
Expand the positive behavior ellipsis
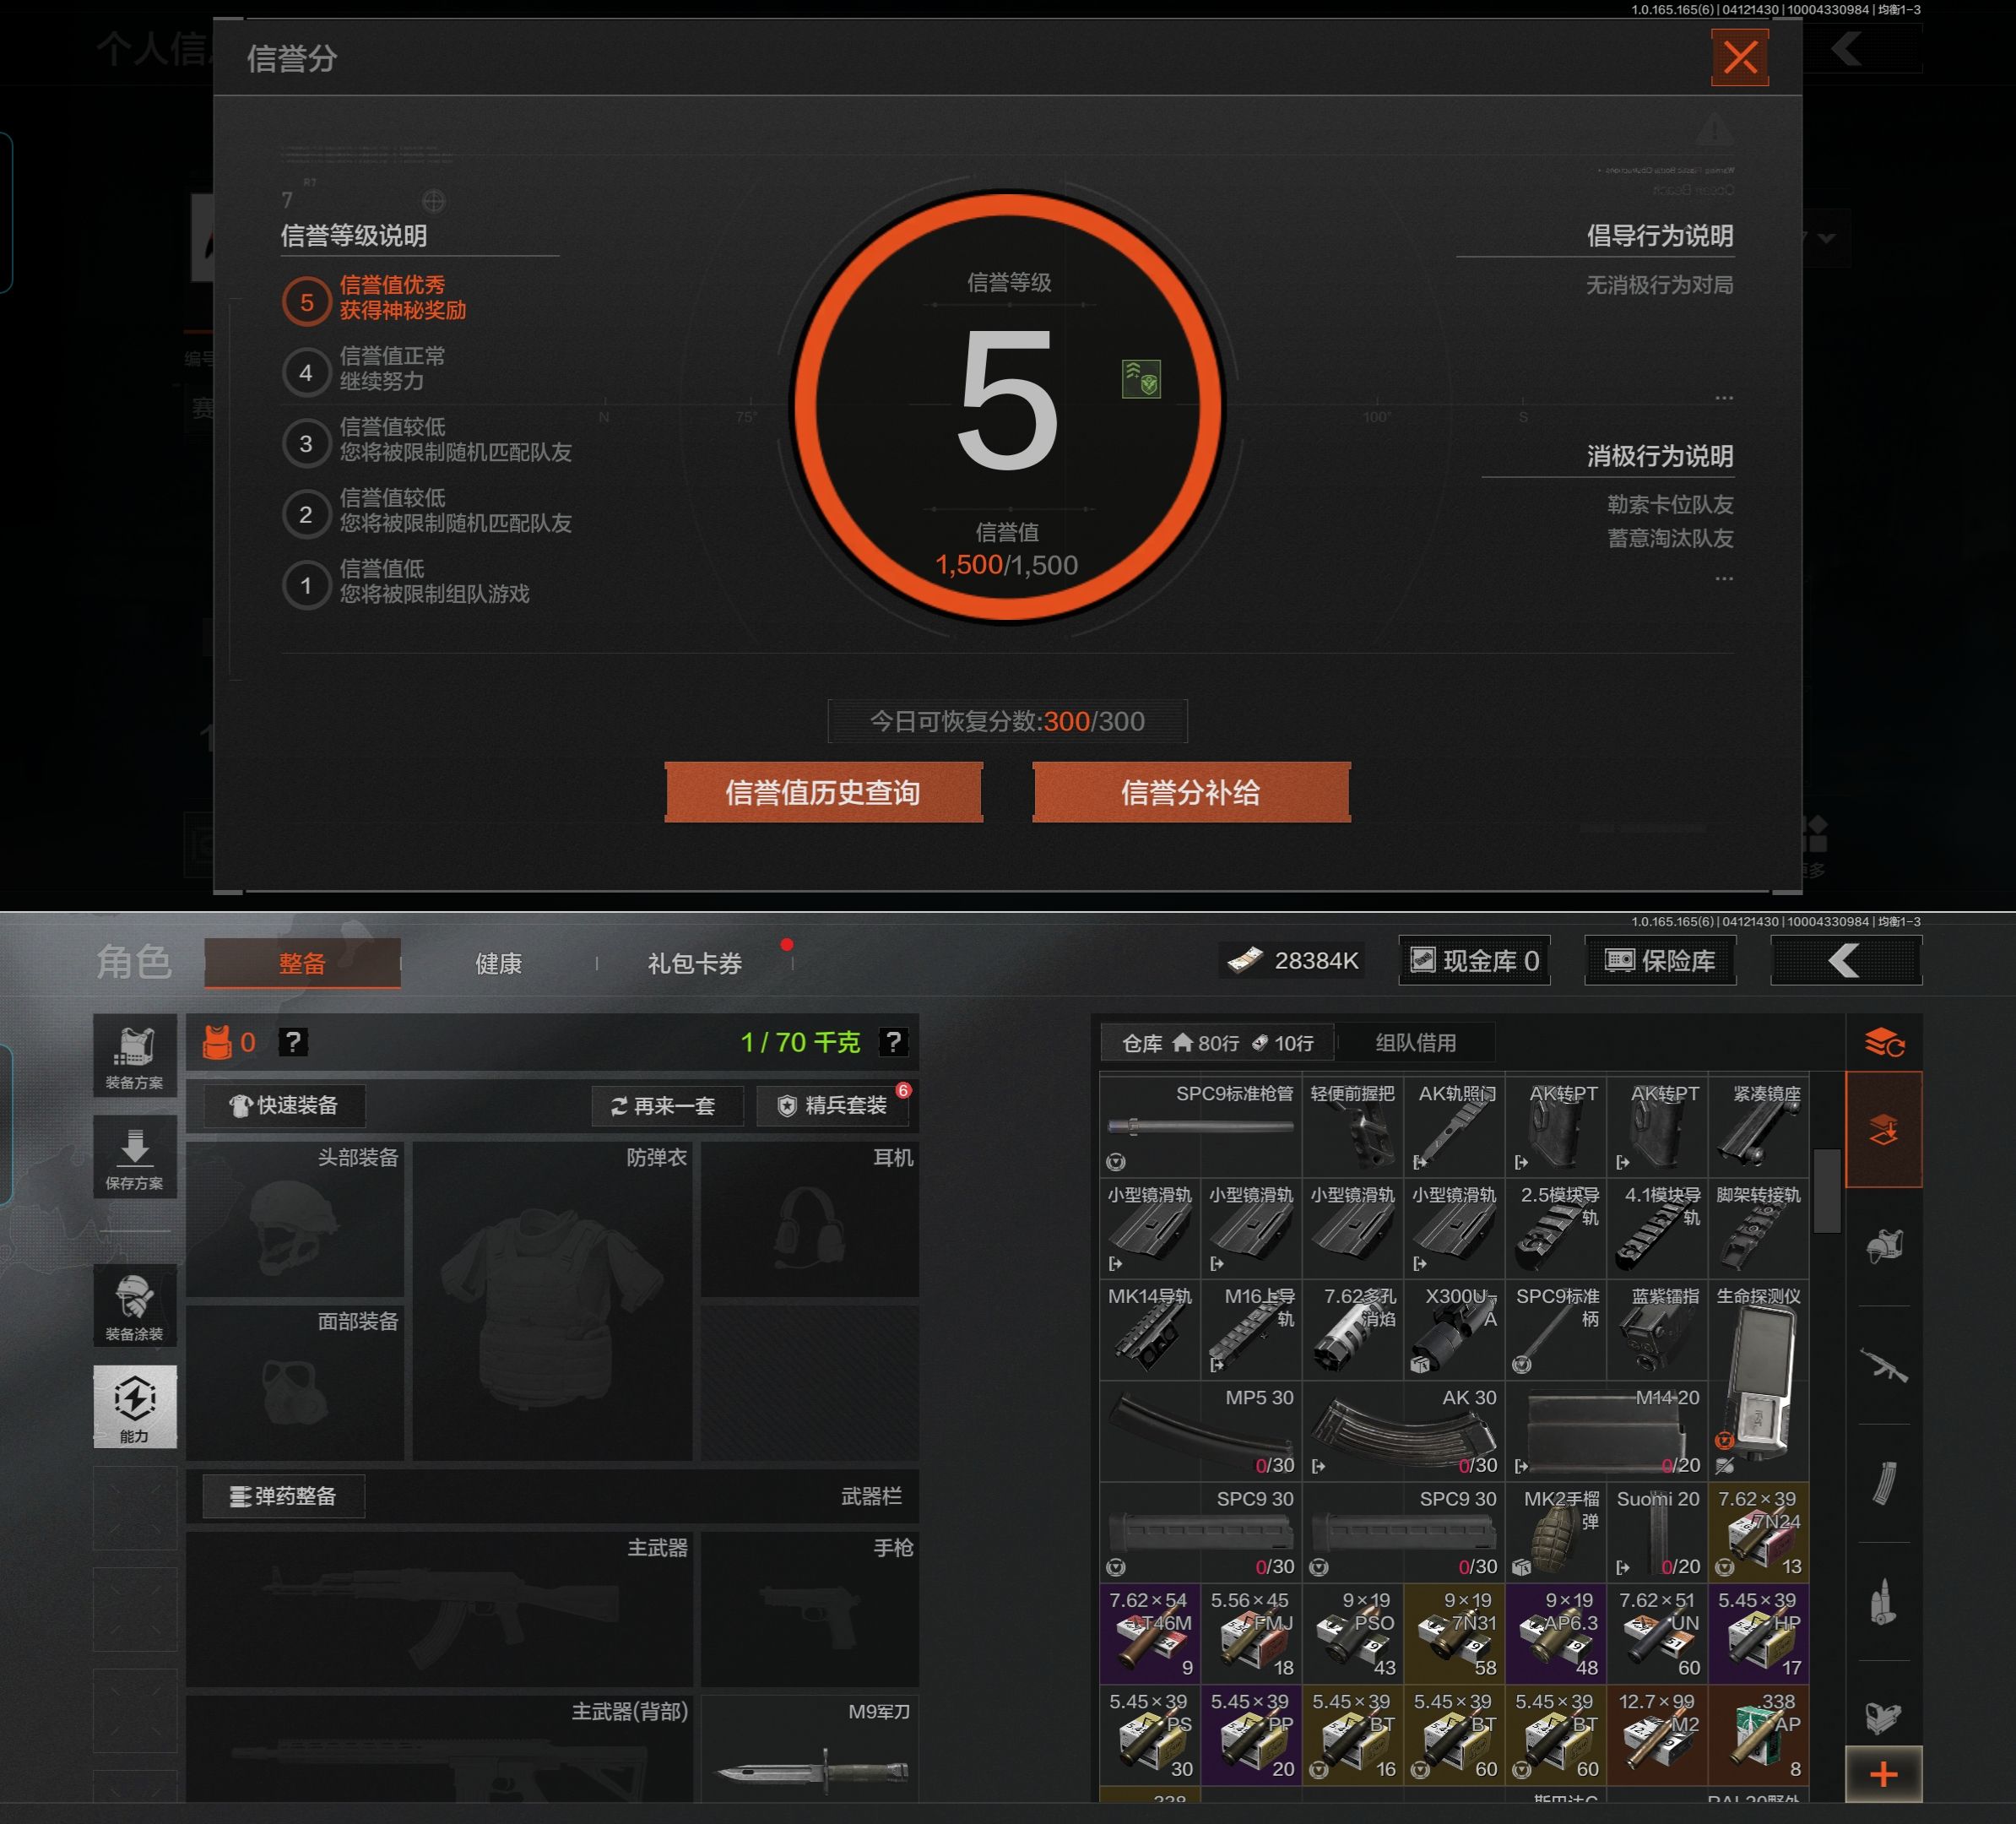[1723, 398]
